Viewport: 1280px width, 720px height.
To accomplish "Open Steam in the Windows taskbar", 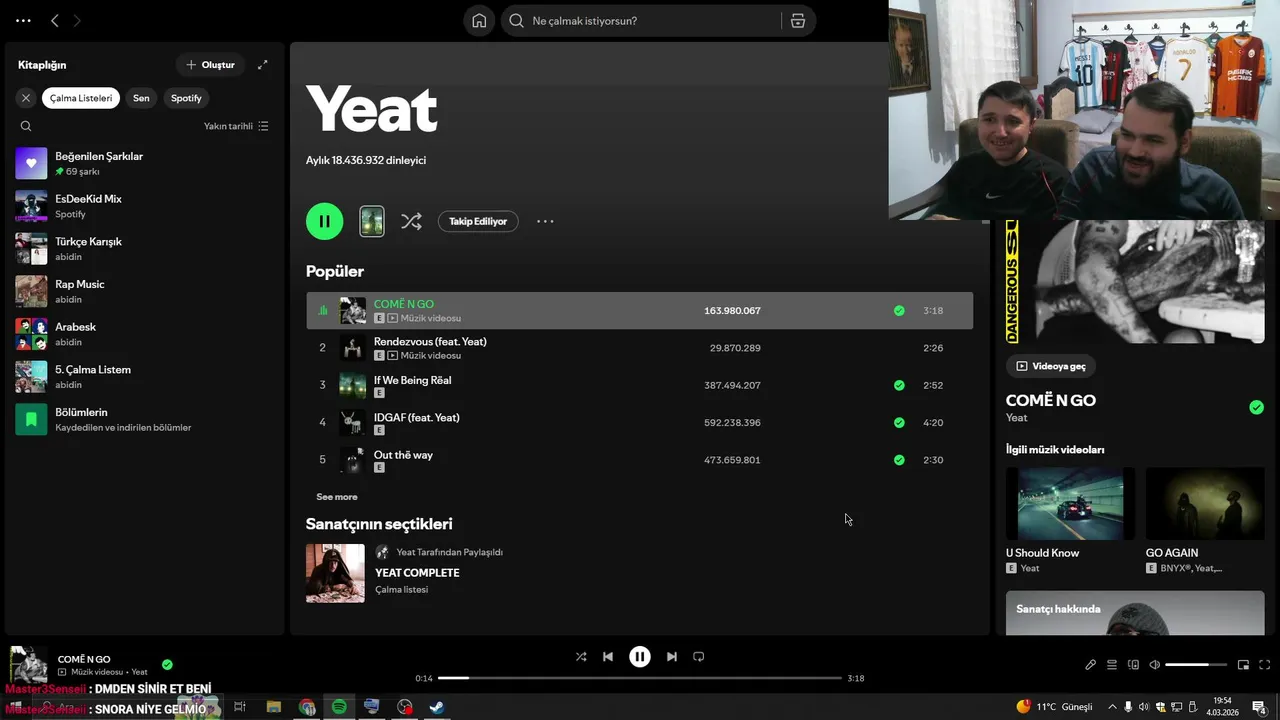I will [x=437, y=706].
